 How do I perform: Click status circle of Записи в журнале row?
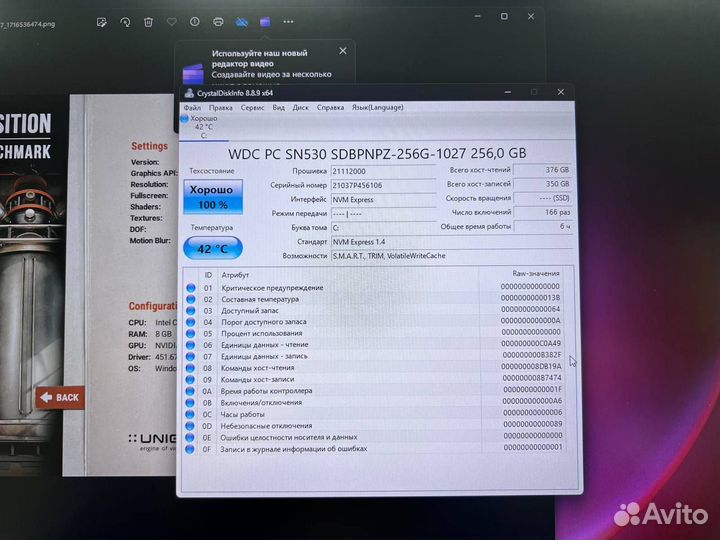pos(190,449)
